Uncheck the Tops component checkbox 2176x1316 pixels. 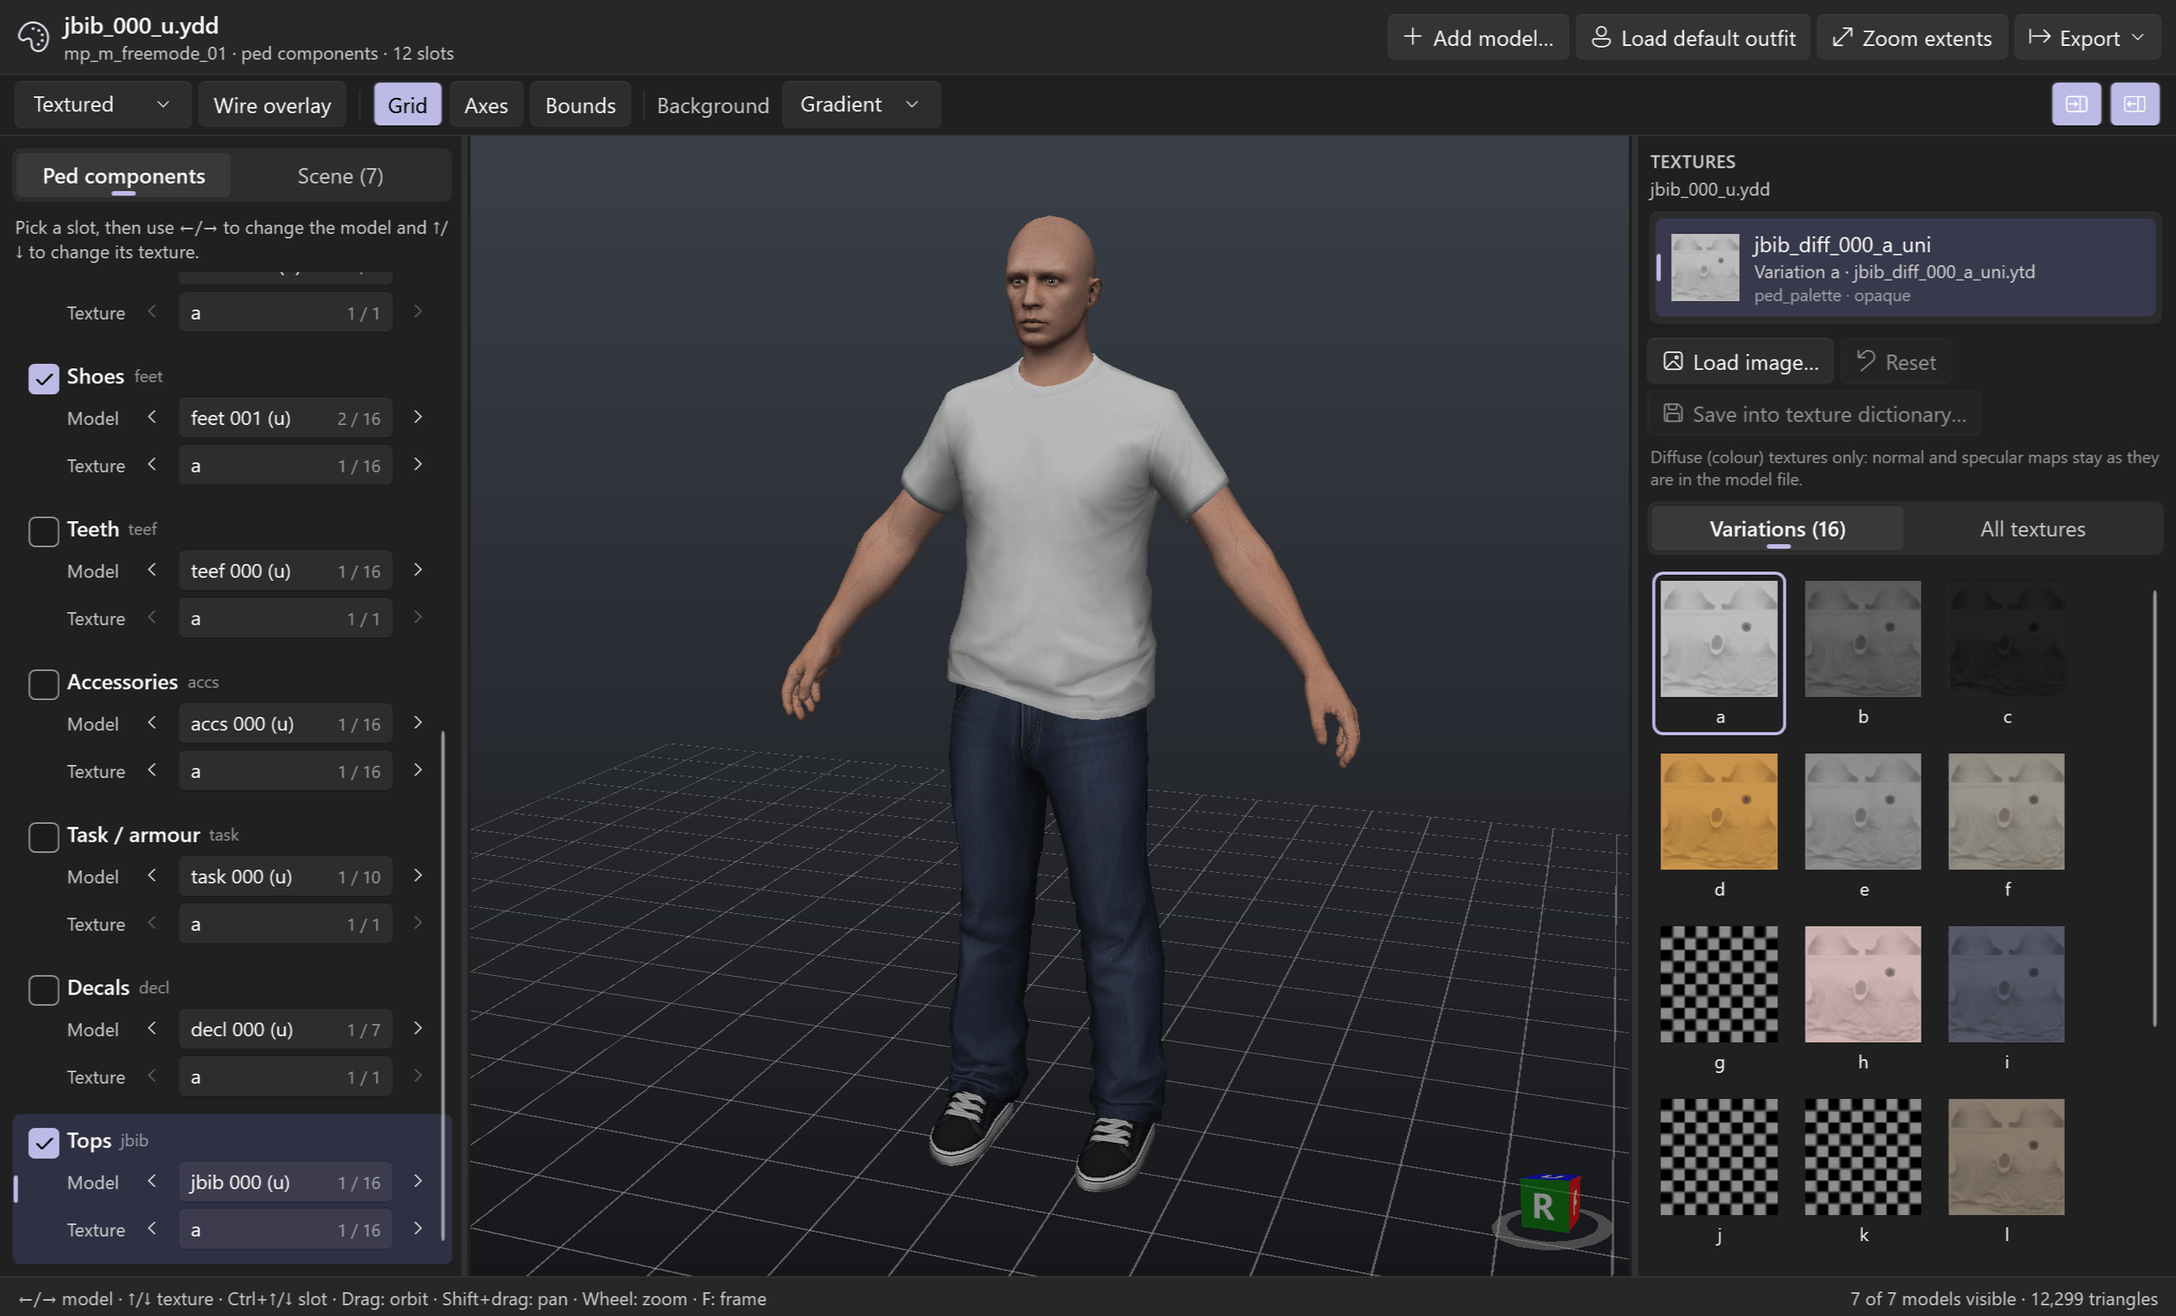pyautogui.click(x=43, y=1142)
